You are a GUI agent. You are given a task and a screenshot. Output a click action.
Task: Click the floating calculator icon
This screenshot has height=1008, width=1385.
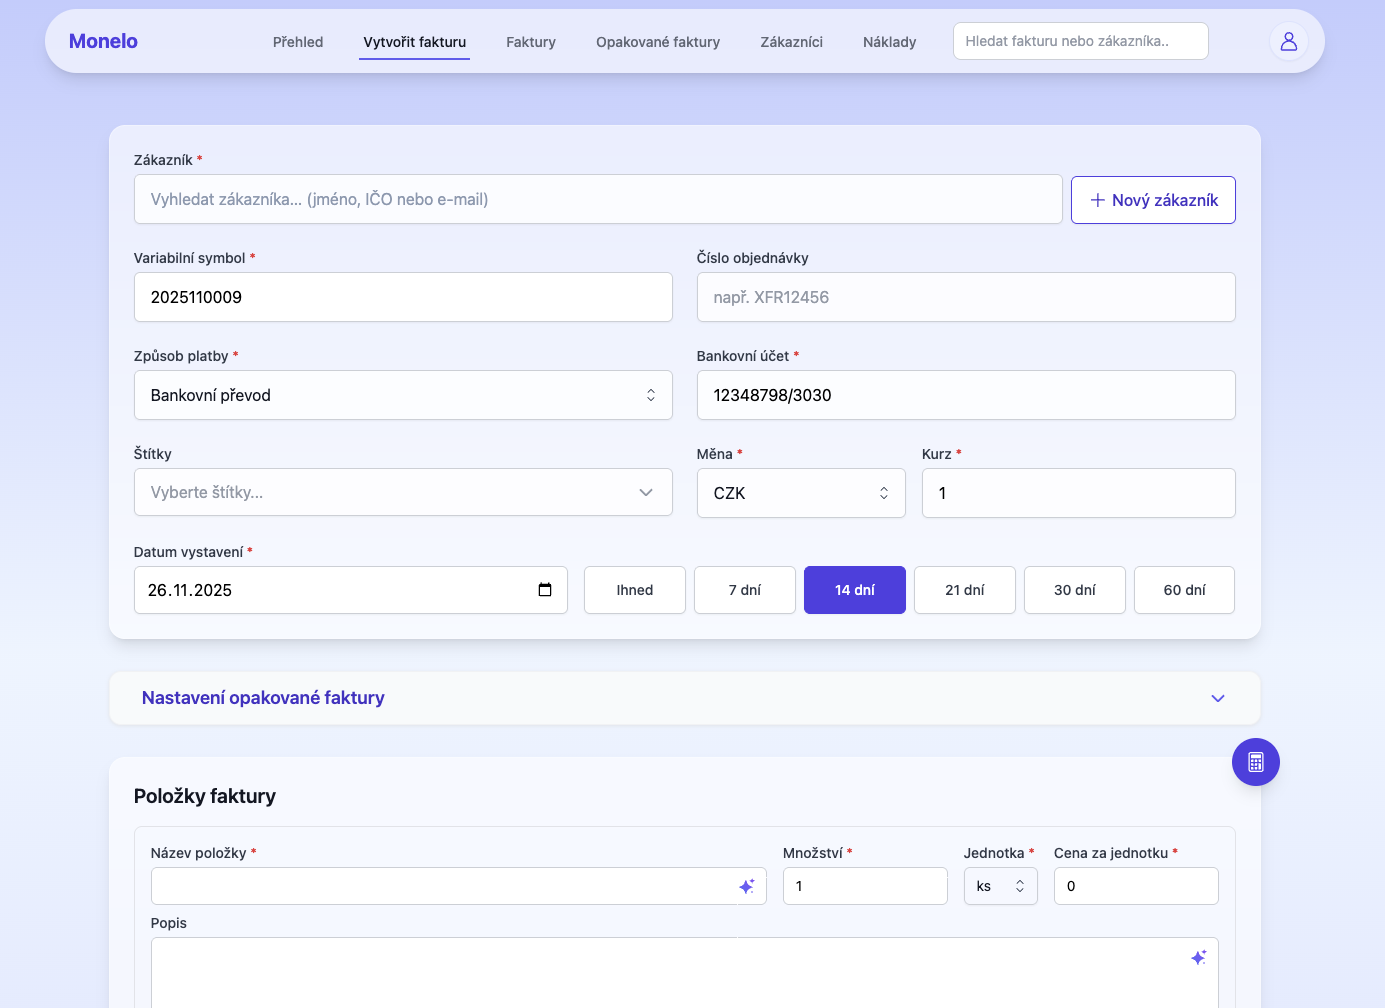point(1255,762)
